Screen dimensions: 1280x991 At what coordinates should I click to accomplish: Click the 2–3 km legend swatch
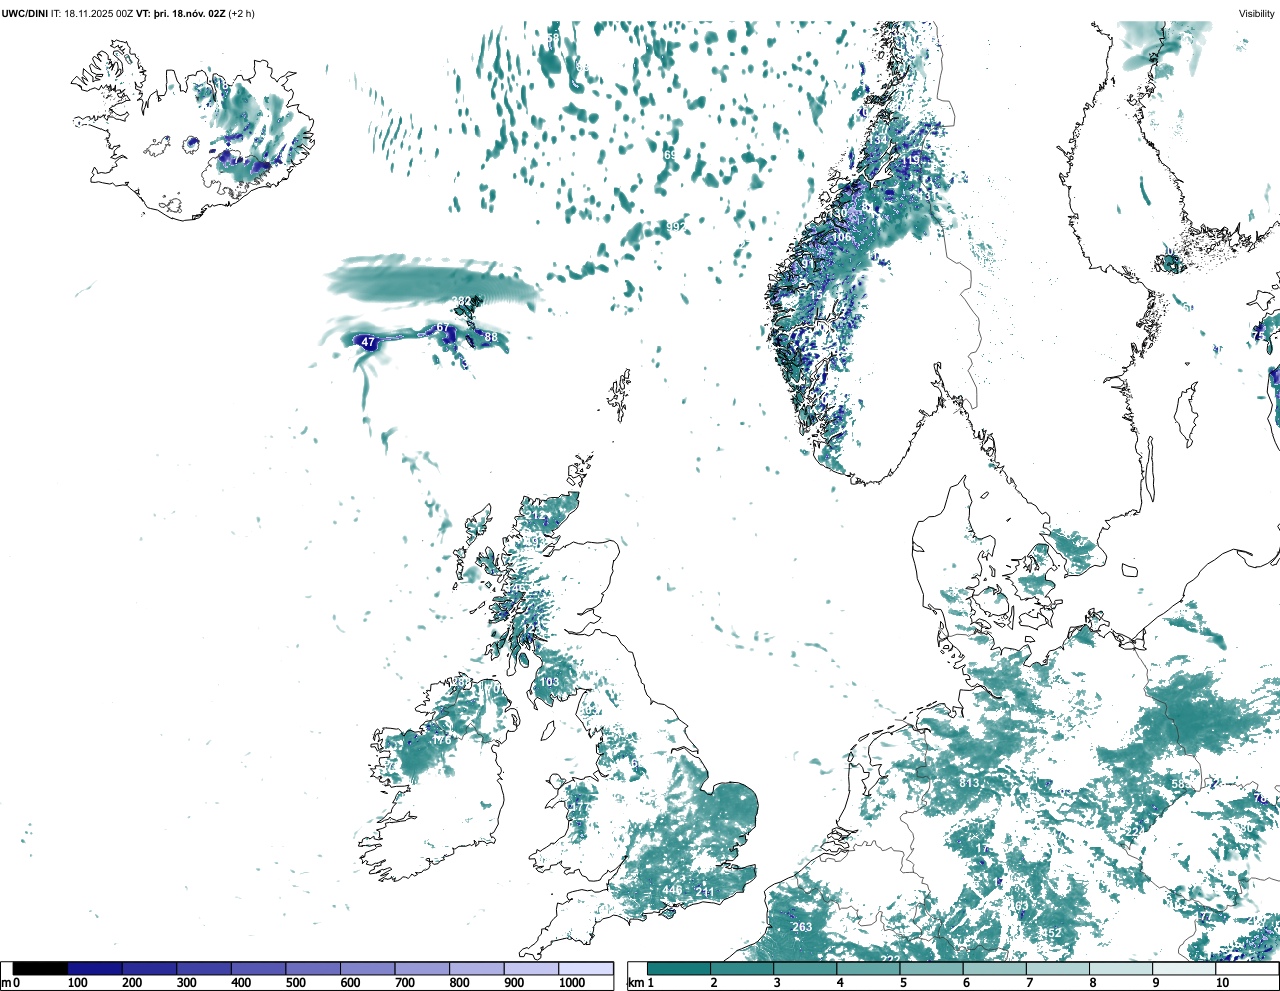click(x=742, y=968)
